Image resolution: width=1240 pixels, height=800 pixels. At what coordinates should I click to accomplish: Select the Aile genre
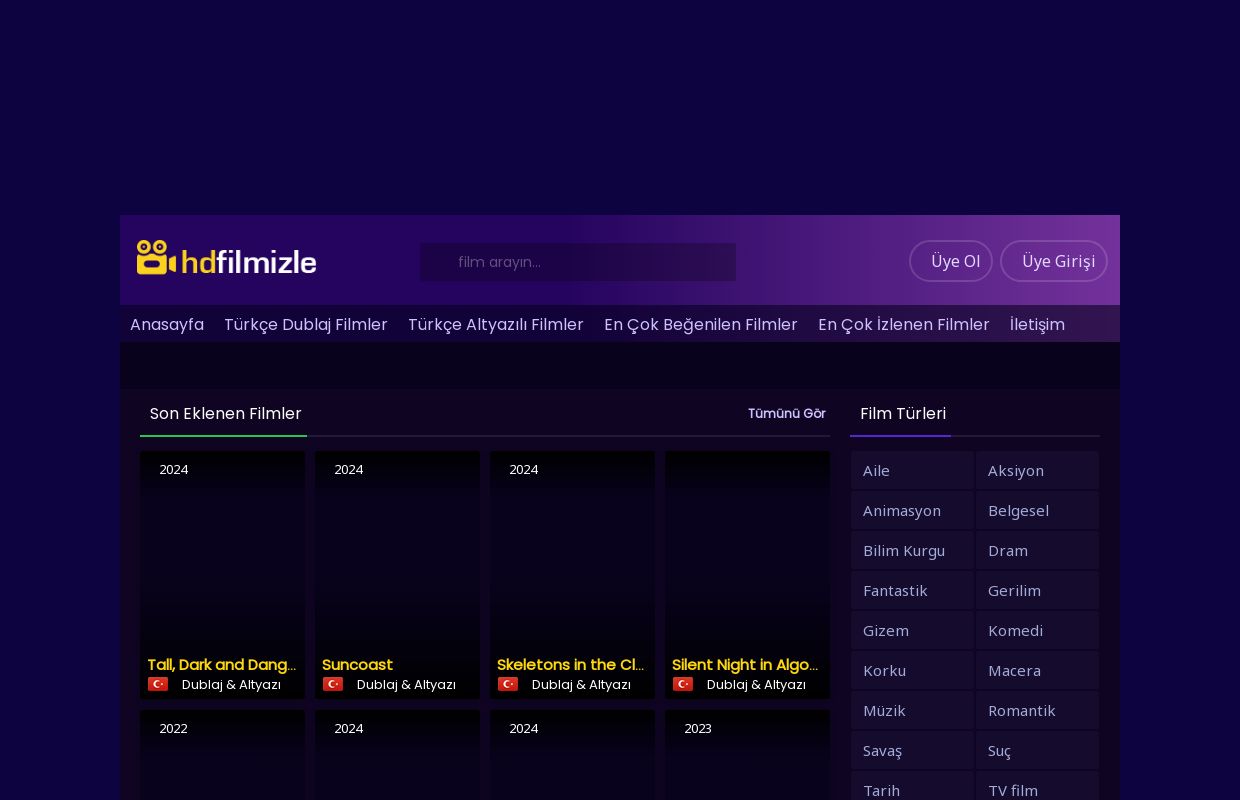pyautogui.click(x=912, y=470)
